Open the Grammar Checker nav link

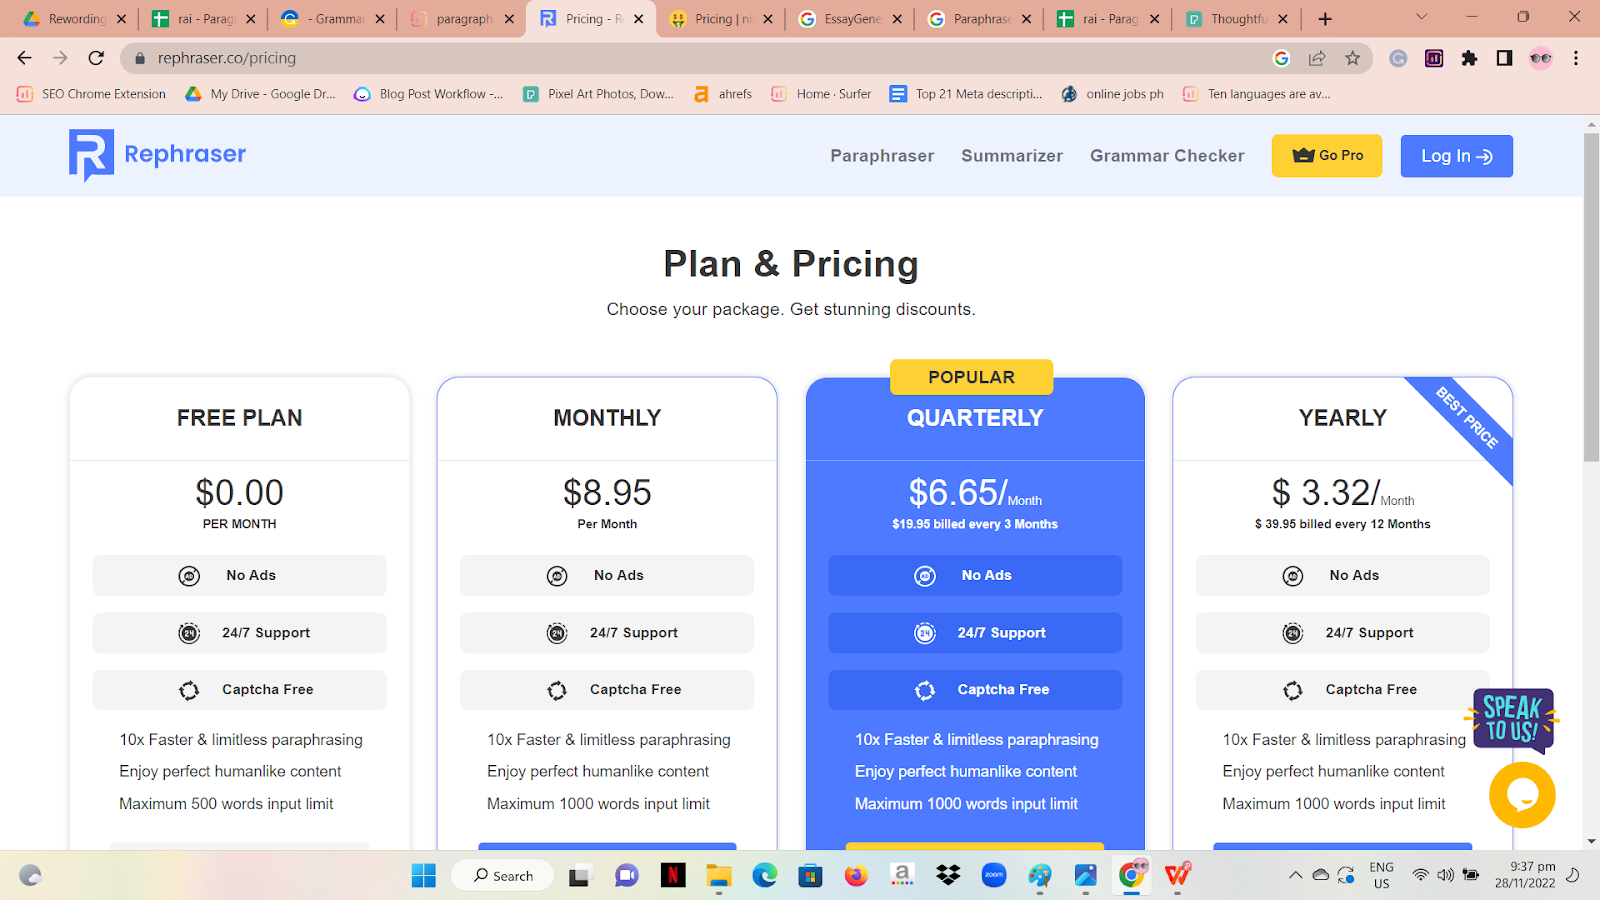(1167, 156)
